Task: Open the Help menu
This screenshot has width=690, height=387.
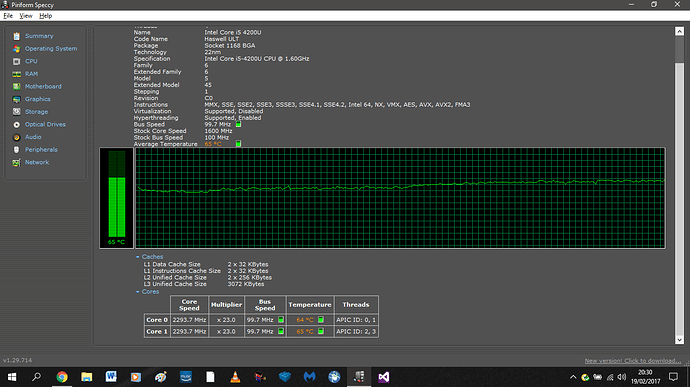Action: [45, 16]
